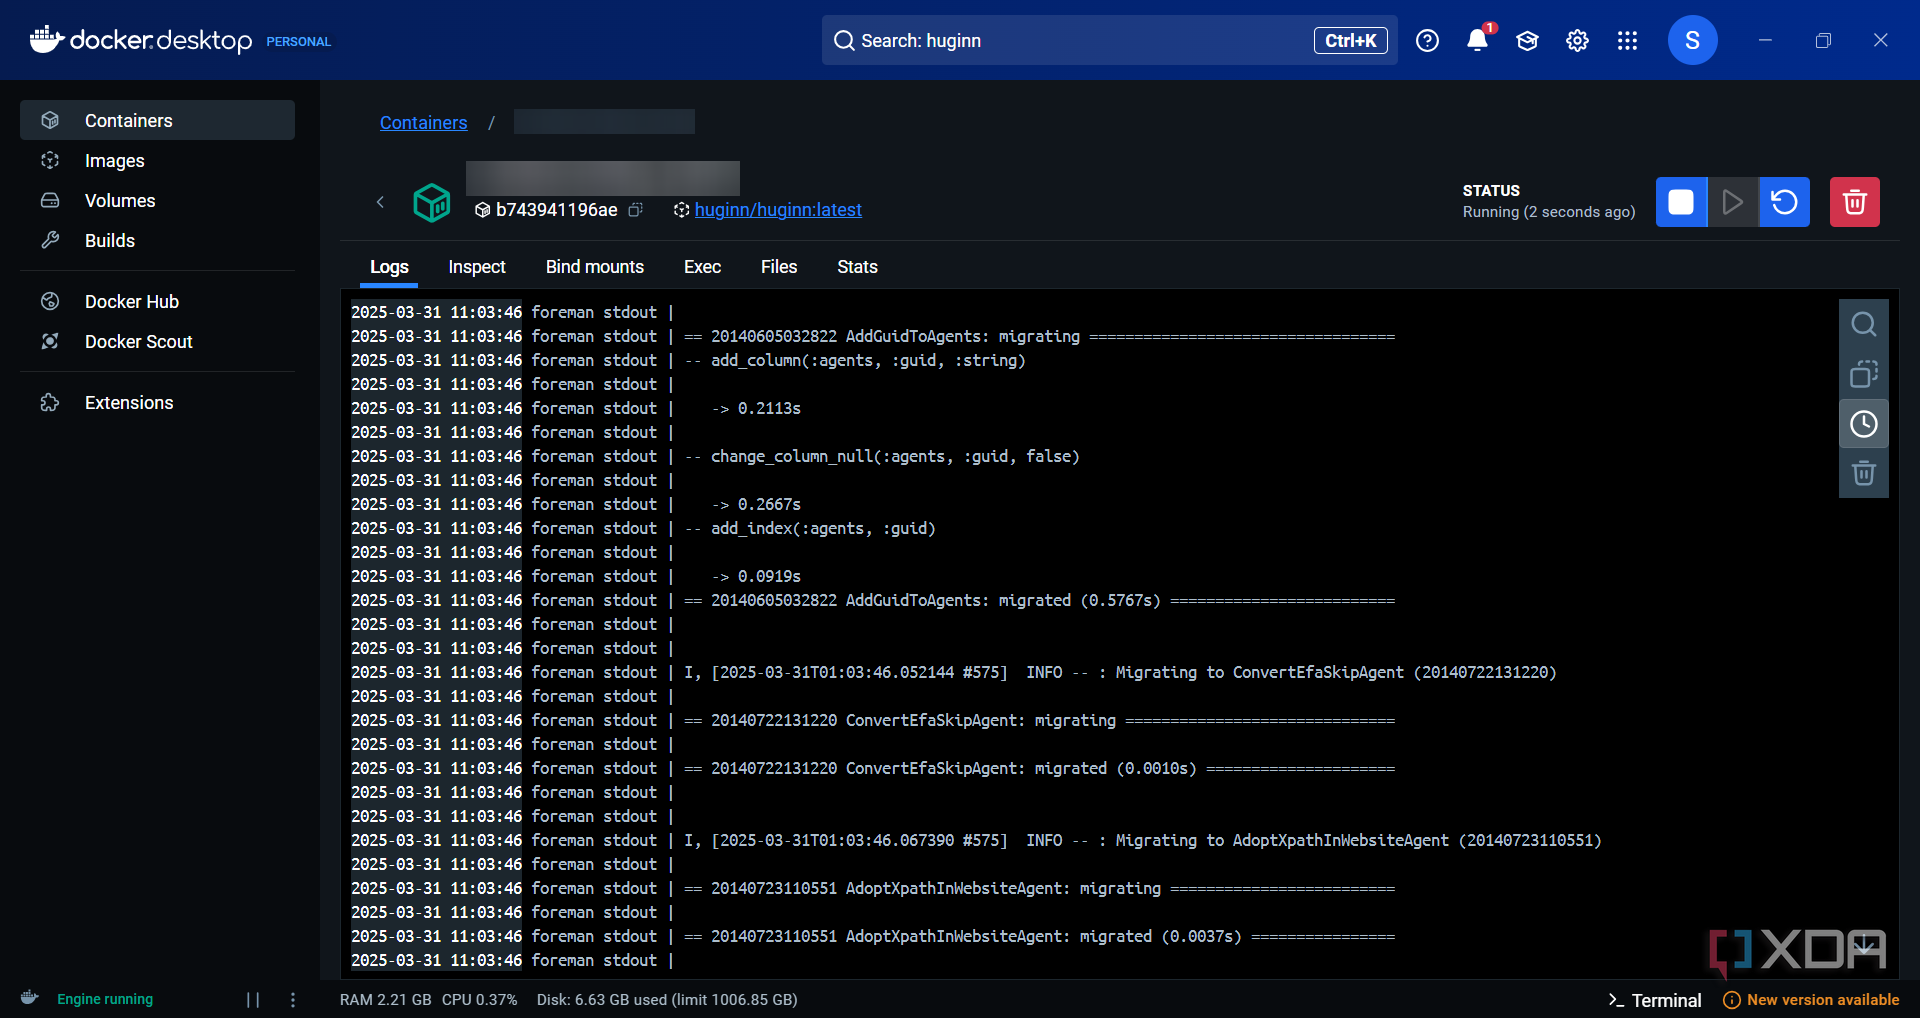Viewport: 1920px width, 1018px height.
Task: Click the Containers breadcrumb link
Action: pyautogui.click(x=423, y=122)
